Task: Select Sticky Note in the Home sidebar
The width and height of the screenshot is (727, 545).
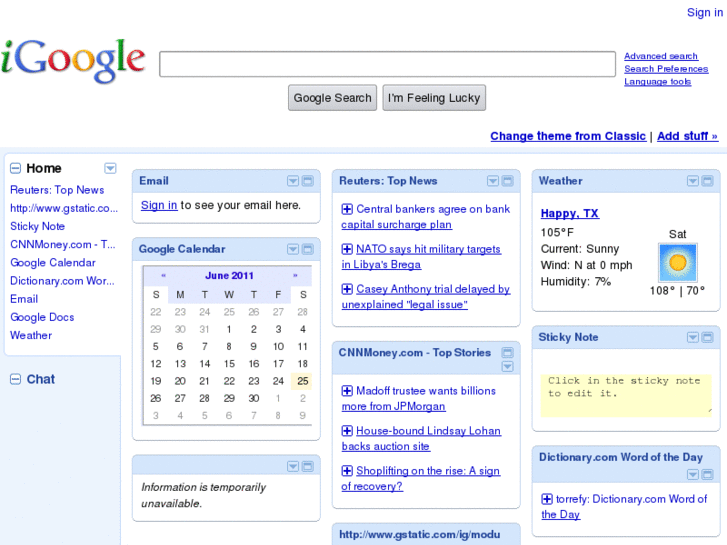Action: [38, 226]
